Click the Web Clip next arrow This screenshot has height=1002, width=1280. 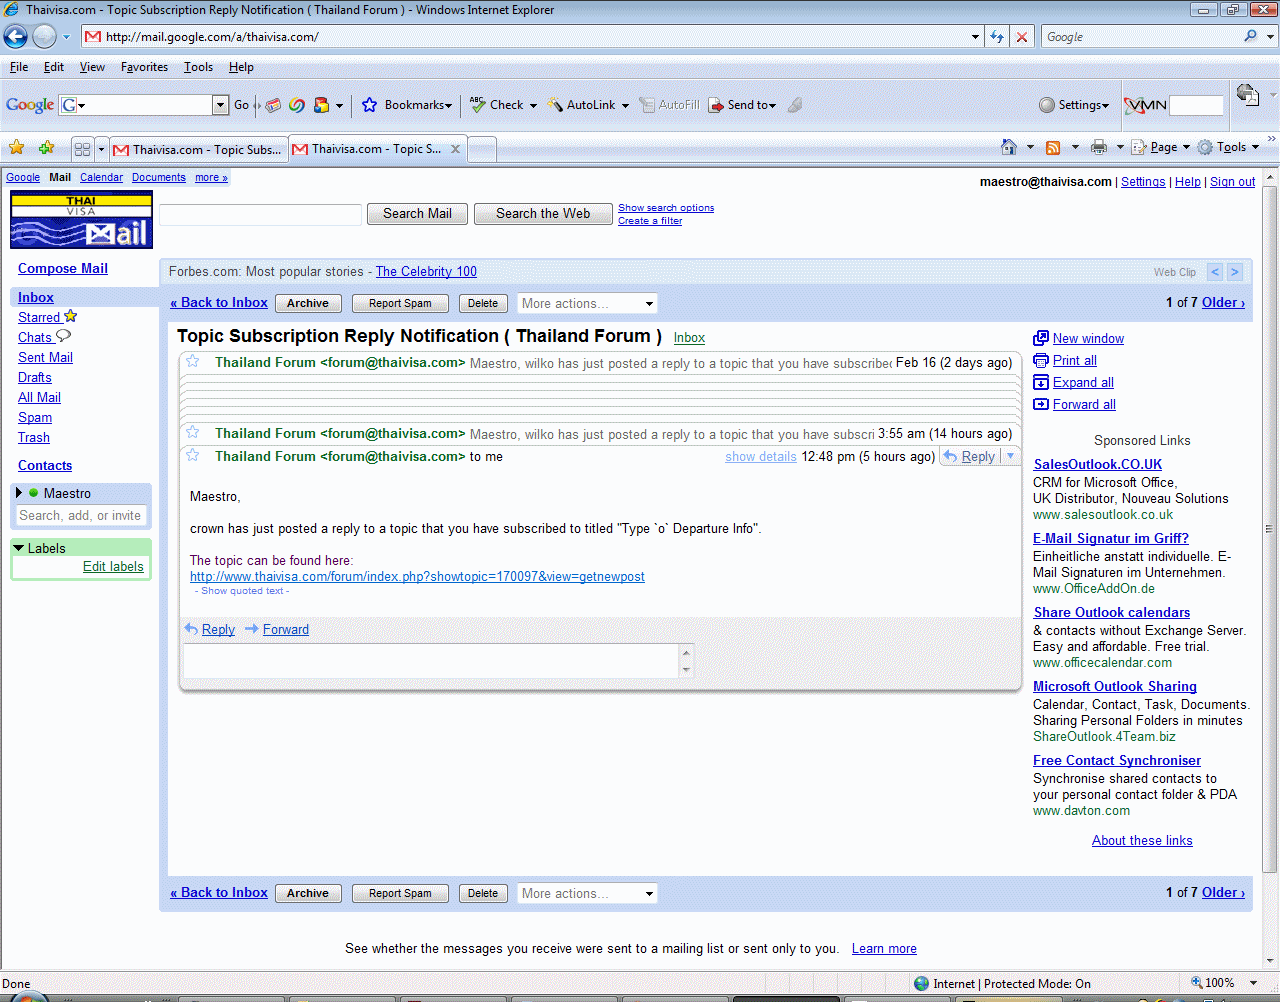1235,272
